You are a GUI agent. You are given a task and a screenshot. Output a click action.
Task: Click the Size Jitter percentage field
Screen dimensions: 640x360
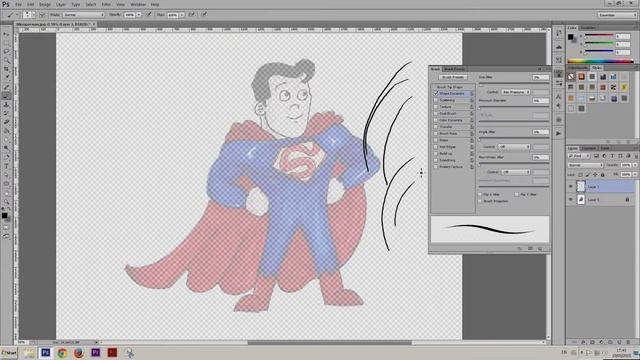540,77
